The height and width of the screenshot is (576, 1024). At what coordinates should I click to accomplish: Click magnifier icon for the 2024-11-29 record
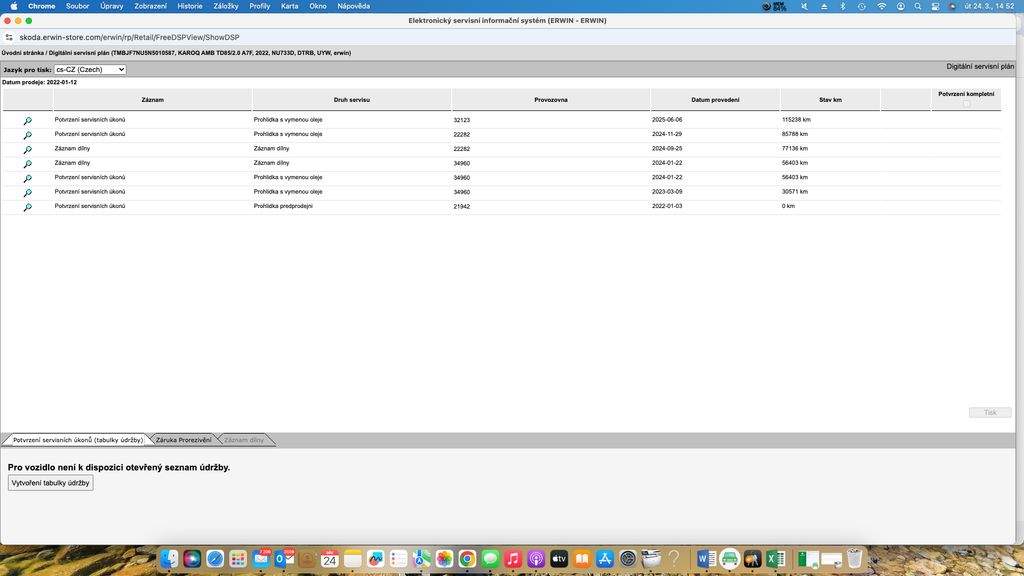point(27,135)
